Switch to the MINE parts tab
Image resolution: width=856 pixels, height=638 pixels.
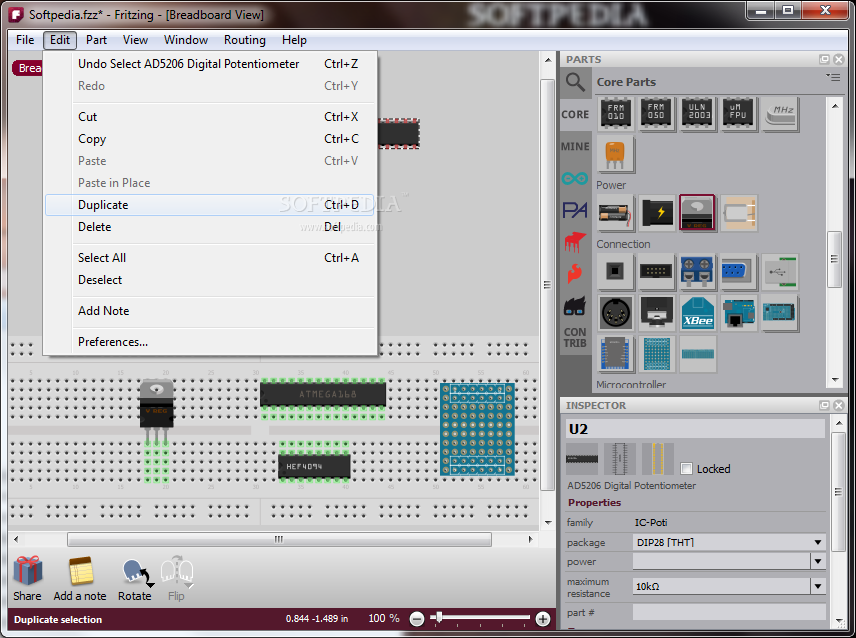[575, 146]
